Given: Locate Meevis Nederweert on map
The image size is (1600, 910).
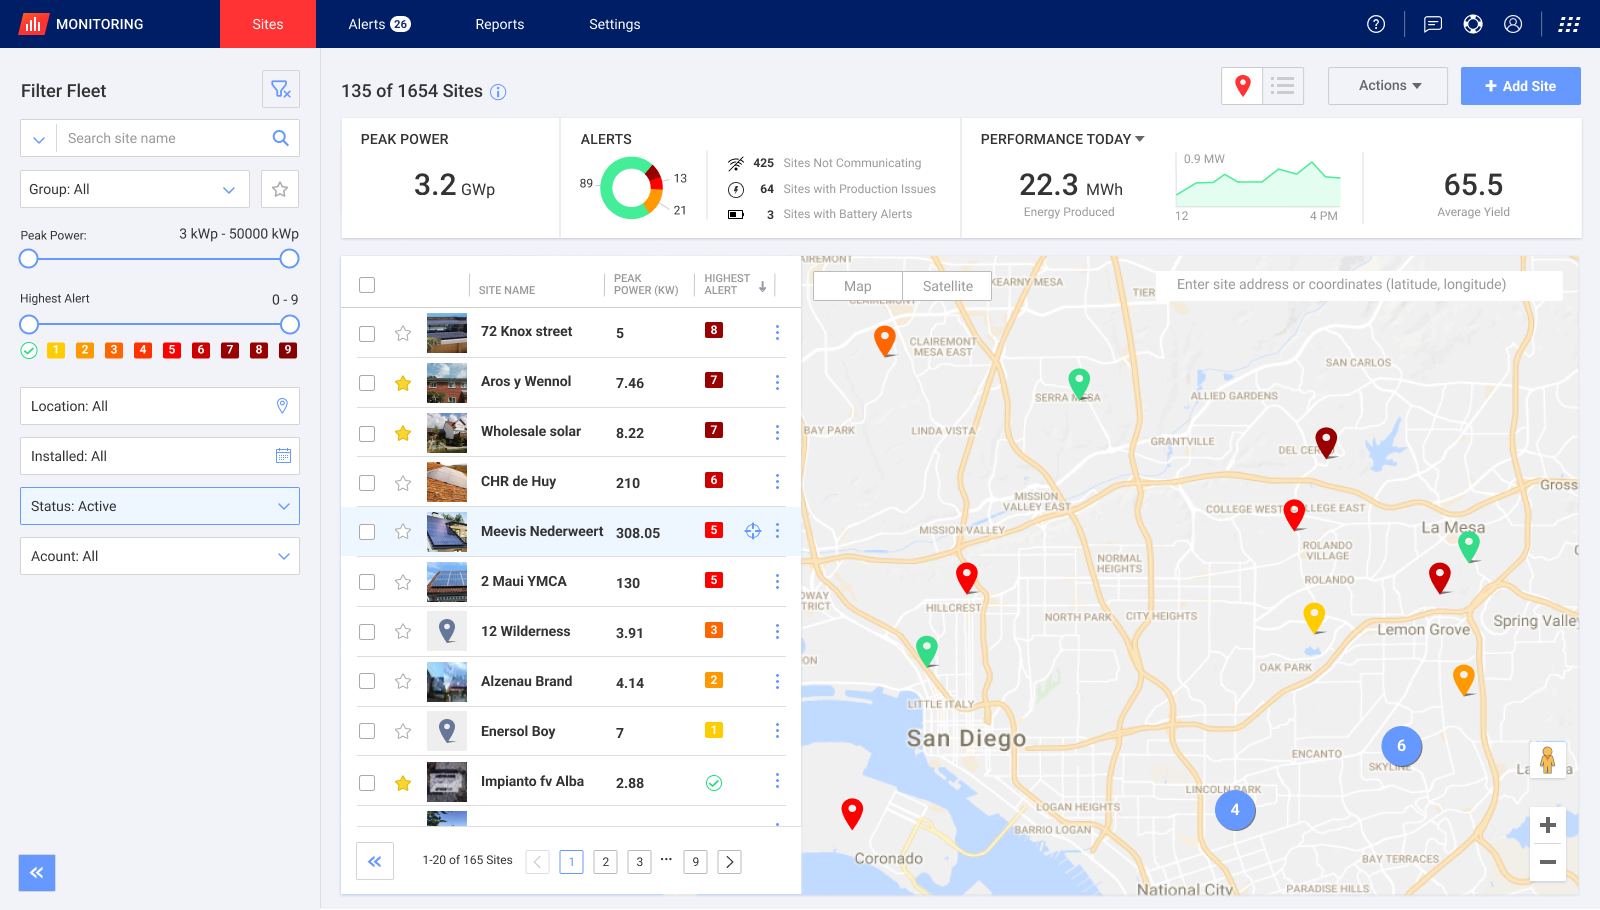Looking at the screenshot, I should tap(753, 531).
